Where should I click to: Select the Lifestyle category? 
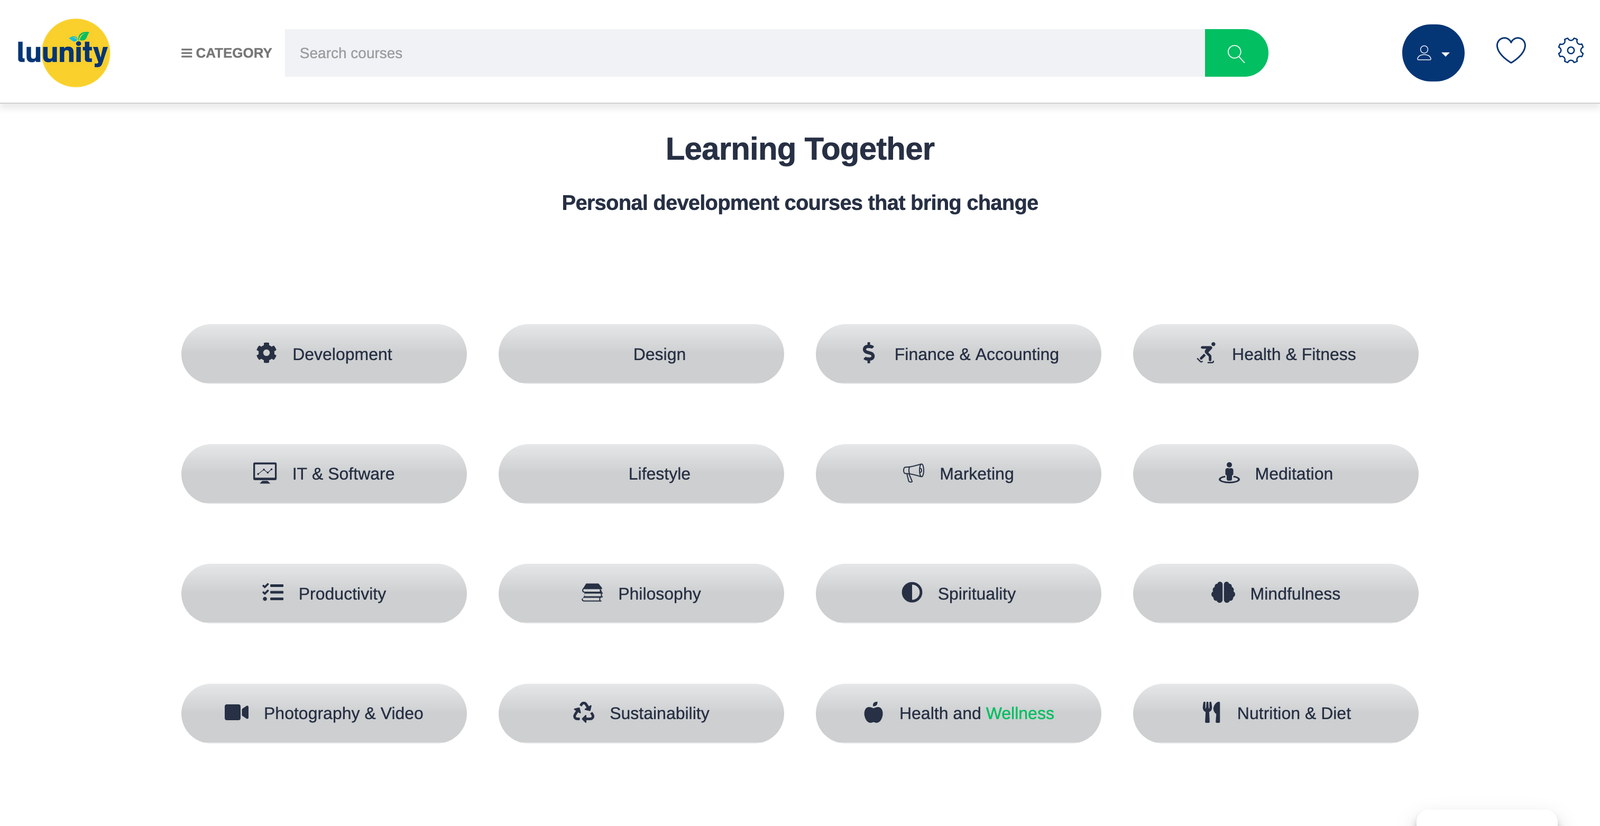[x=641, y=474]
